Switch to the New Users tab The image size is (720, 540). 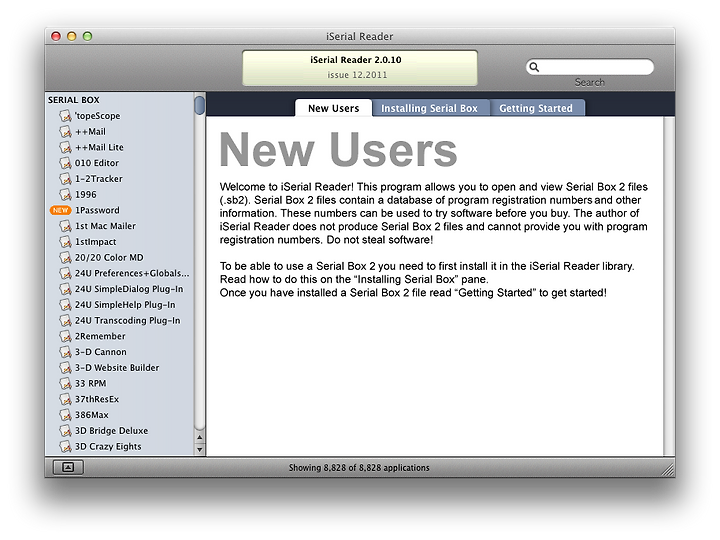333,108
